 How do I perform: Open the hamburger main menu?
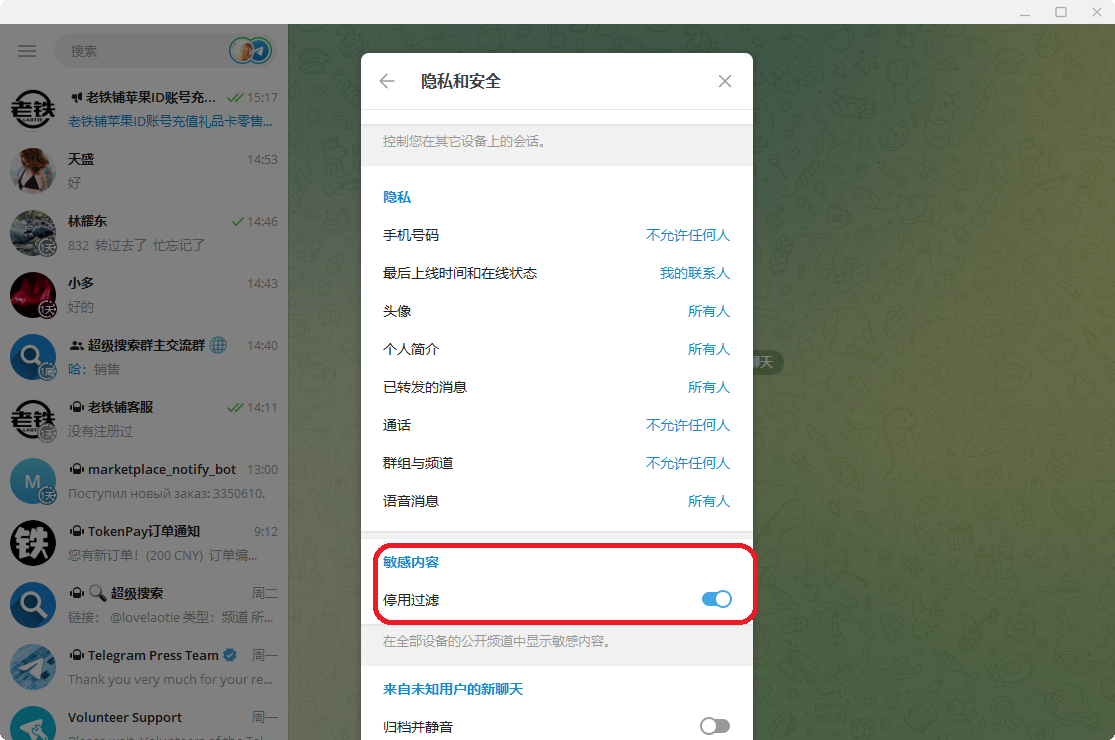coord(27,51)
